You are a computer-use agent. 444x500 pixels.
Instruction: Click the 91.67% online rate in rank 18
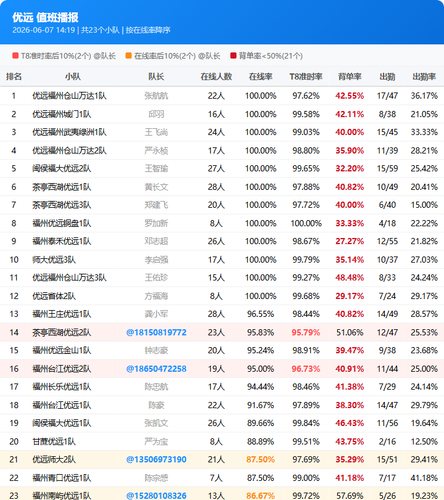(x=261, y=405)
